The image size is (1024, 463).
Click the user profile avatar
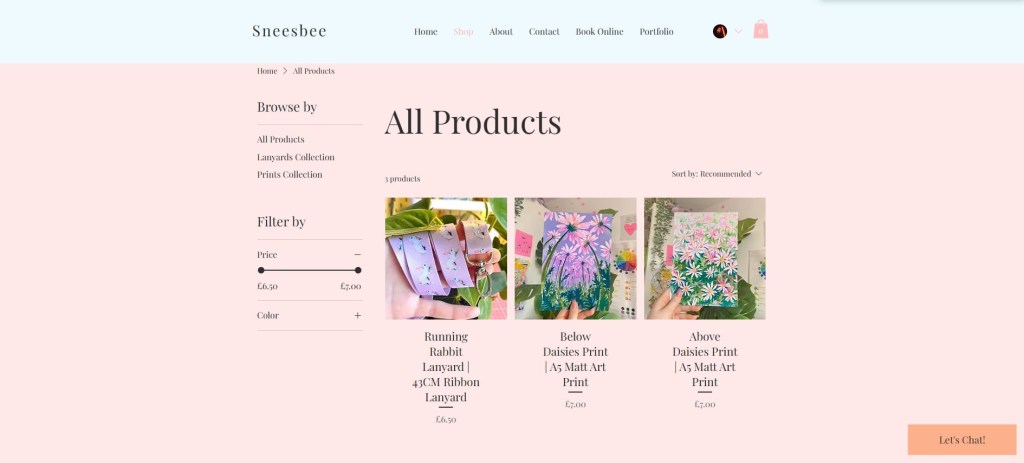(x=720, y=31)
